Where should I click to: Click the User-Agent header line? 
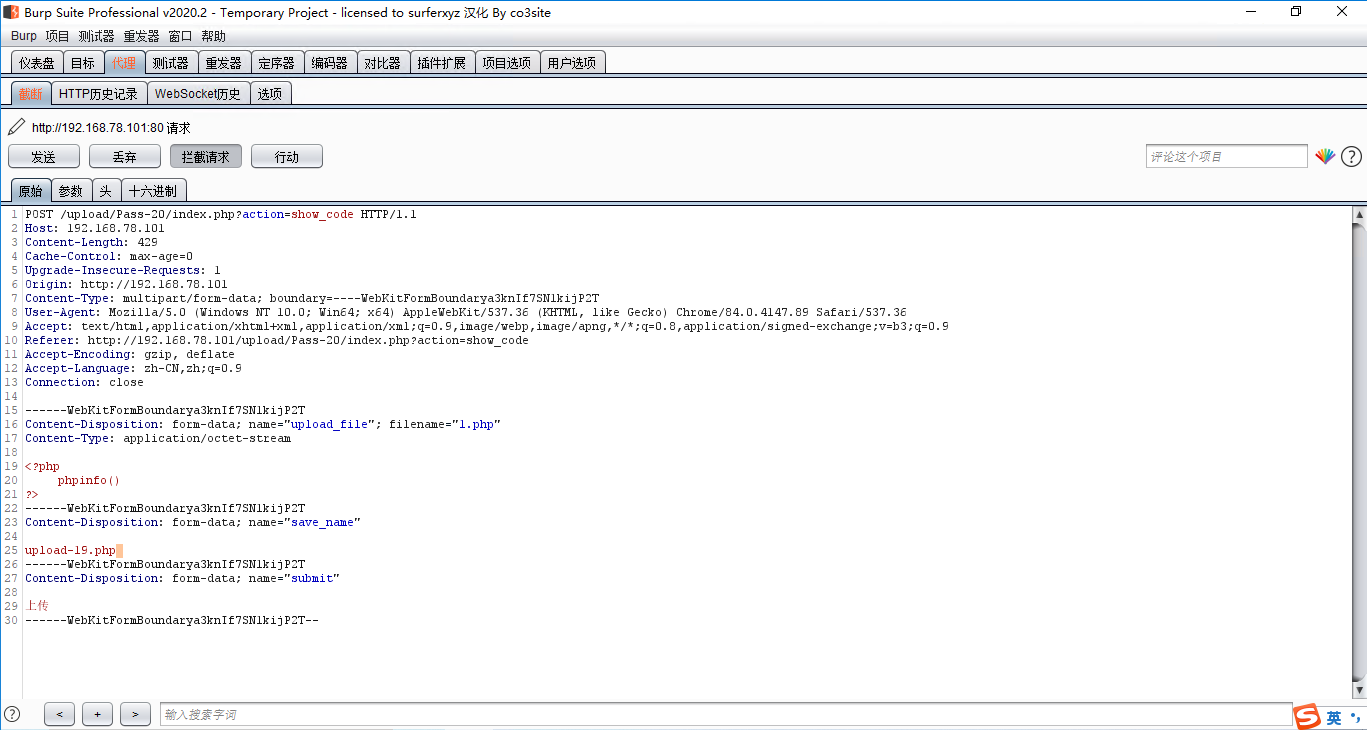pyautogui.click(x=466, y=312)
